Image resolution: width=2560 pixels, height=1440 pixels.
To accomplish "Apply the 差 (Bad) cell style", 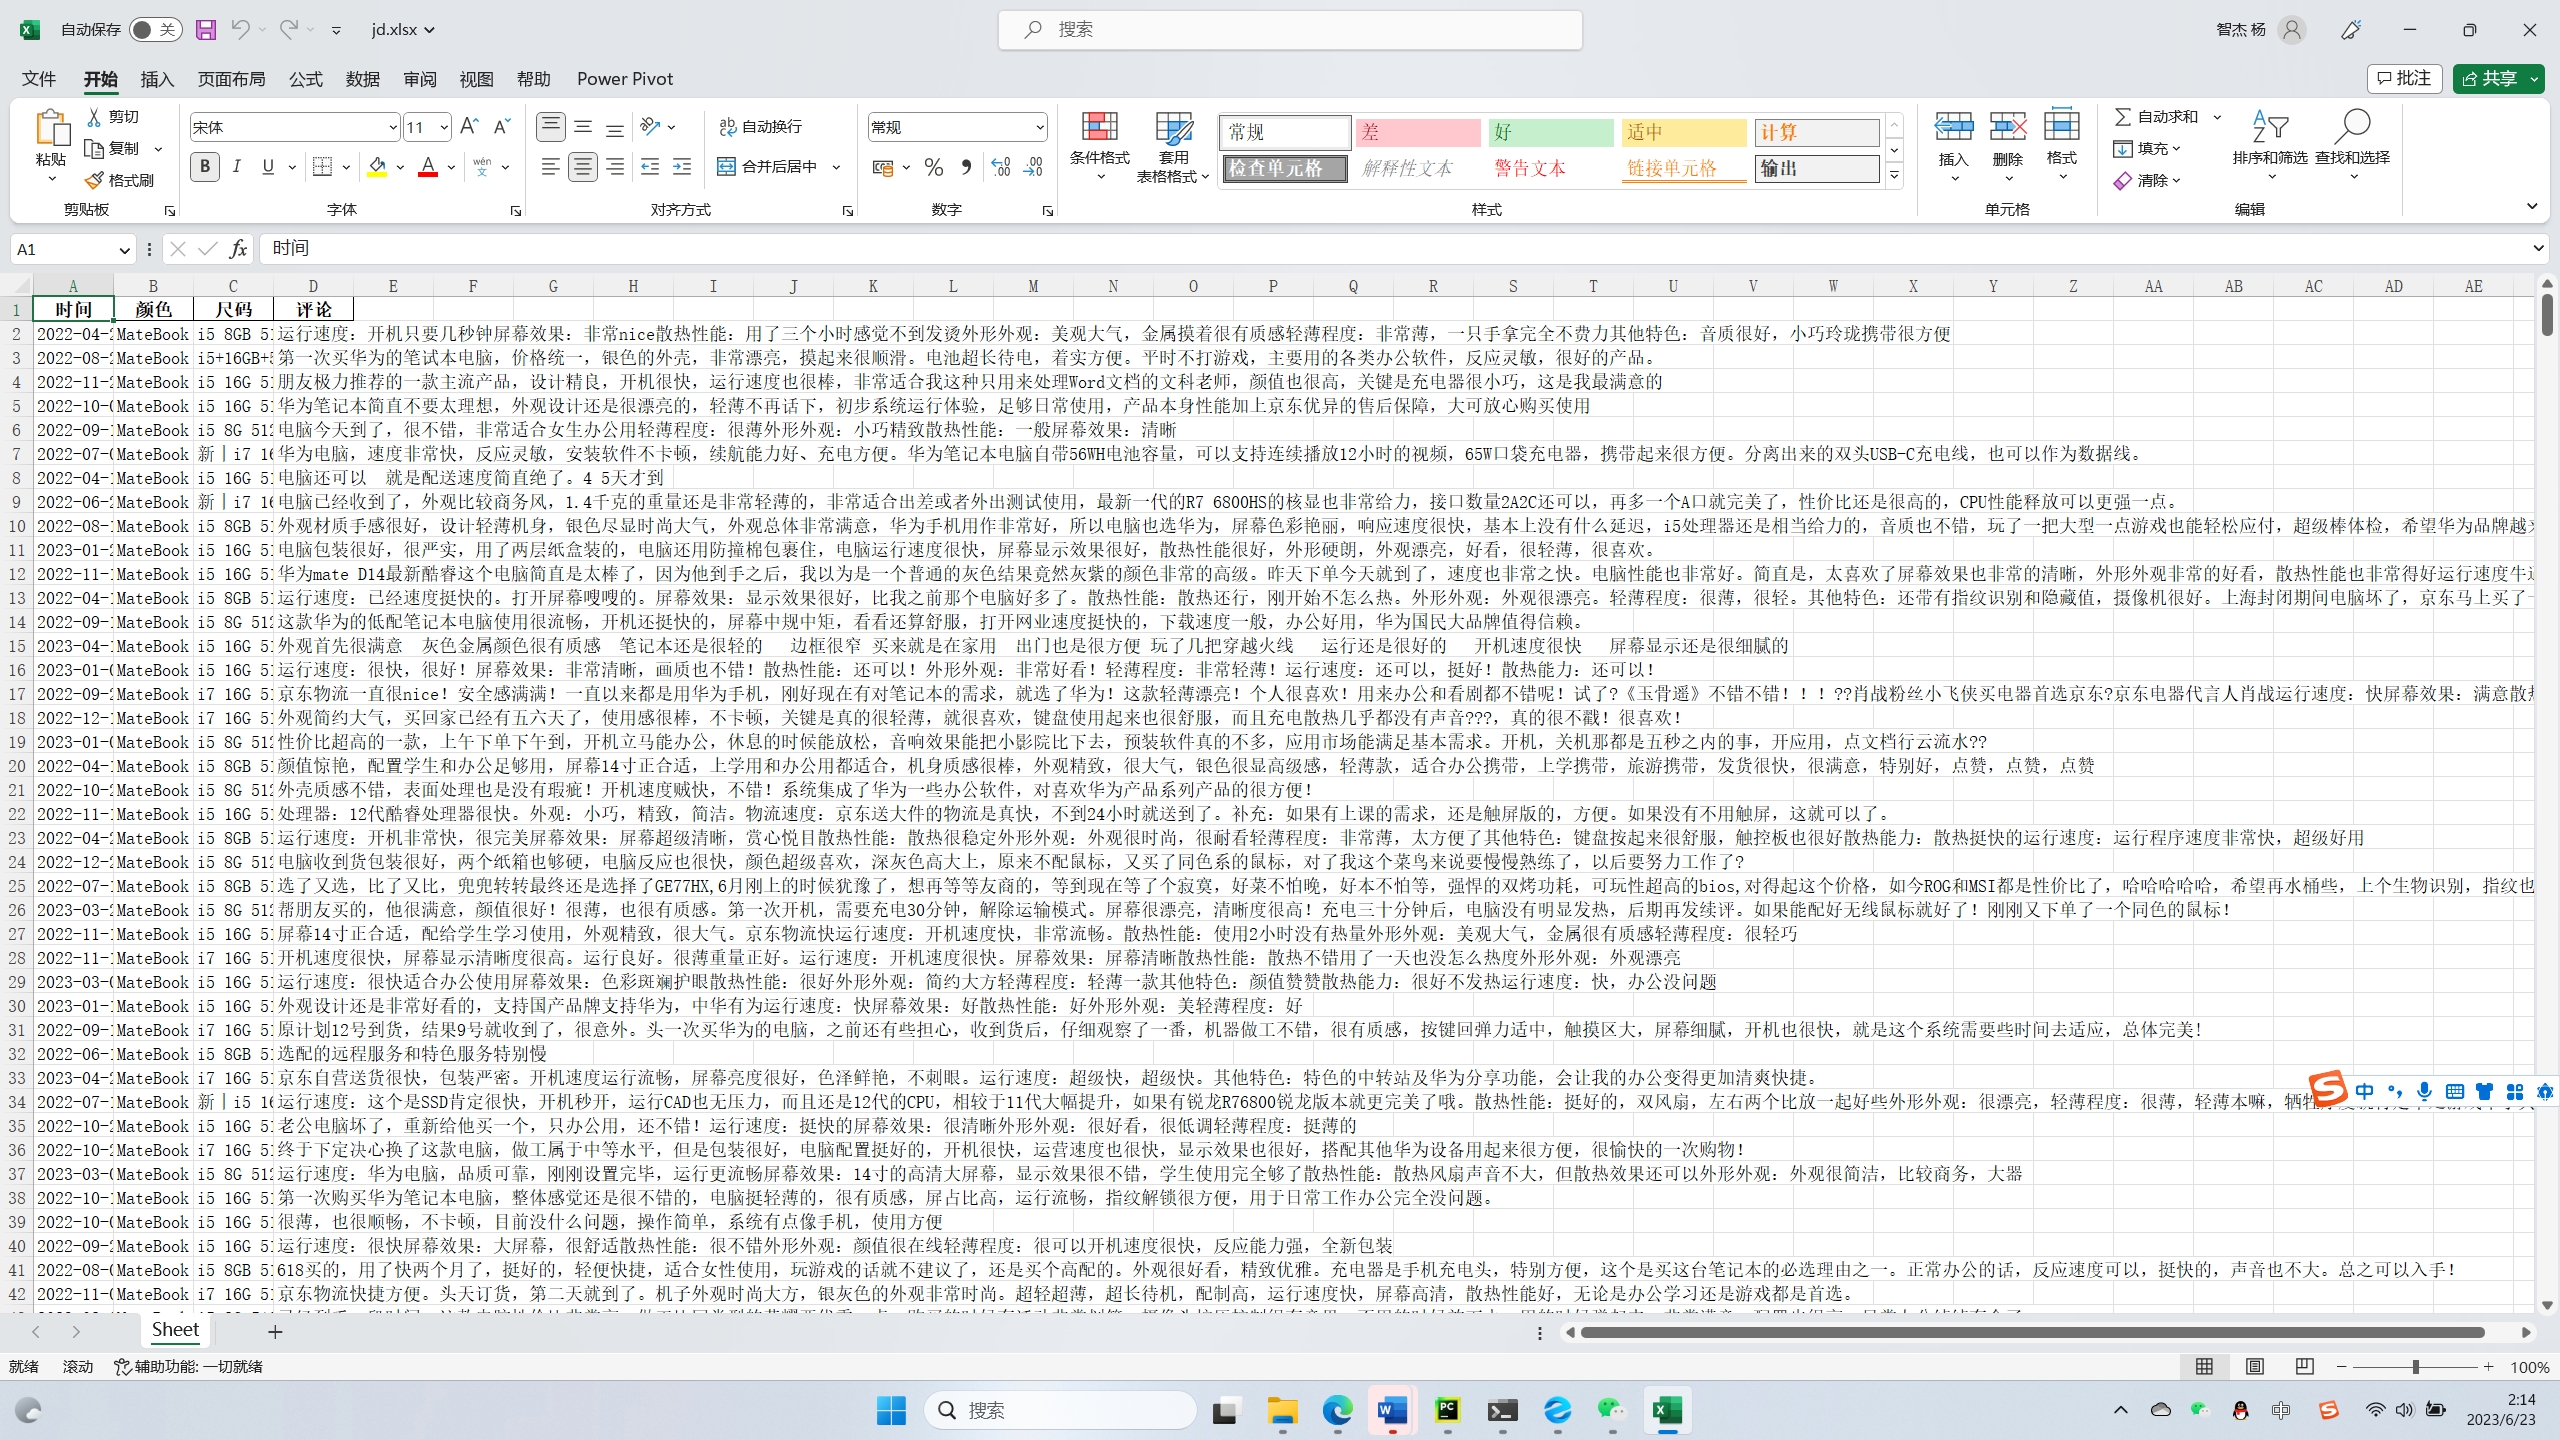I will (1418, 132).
